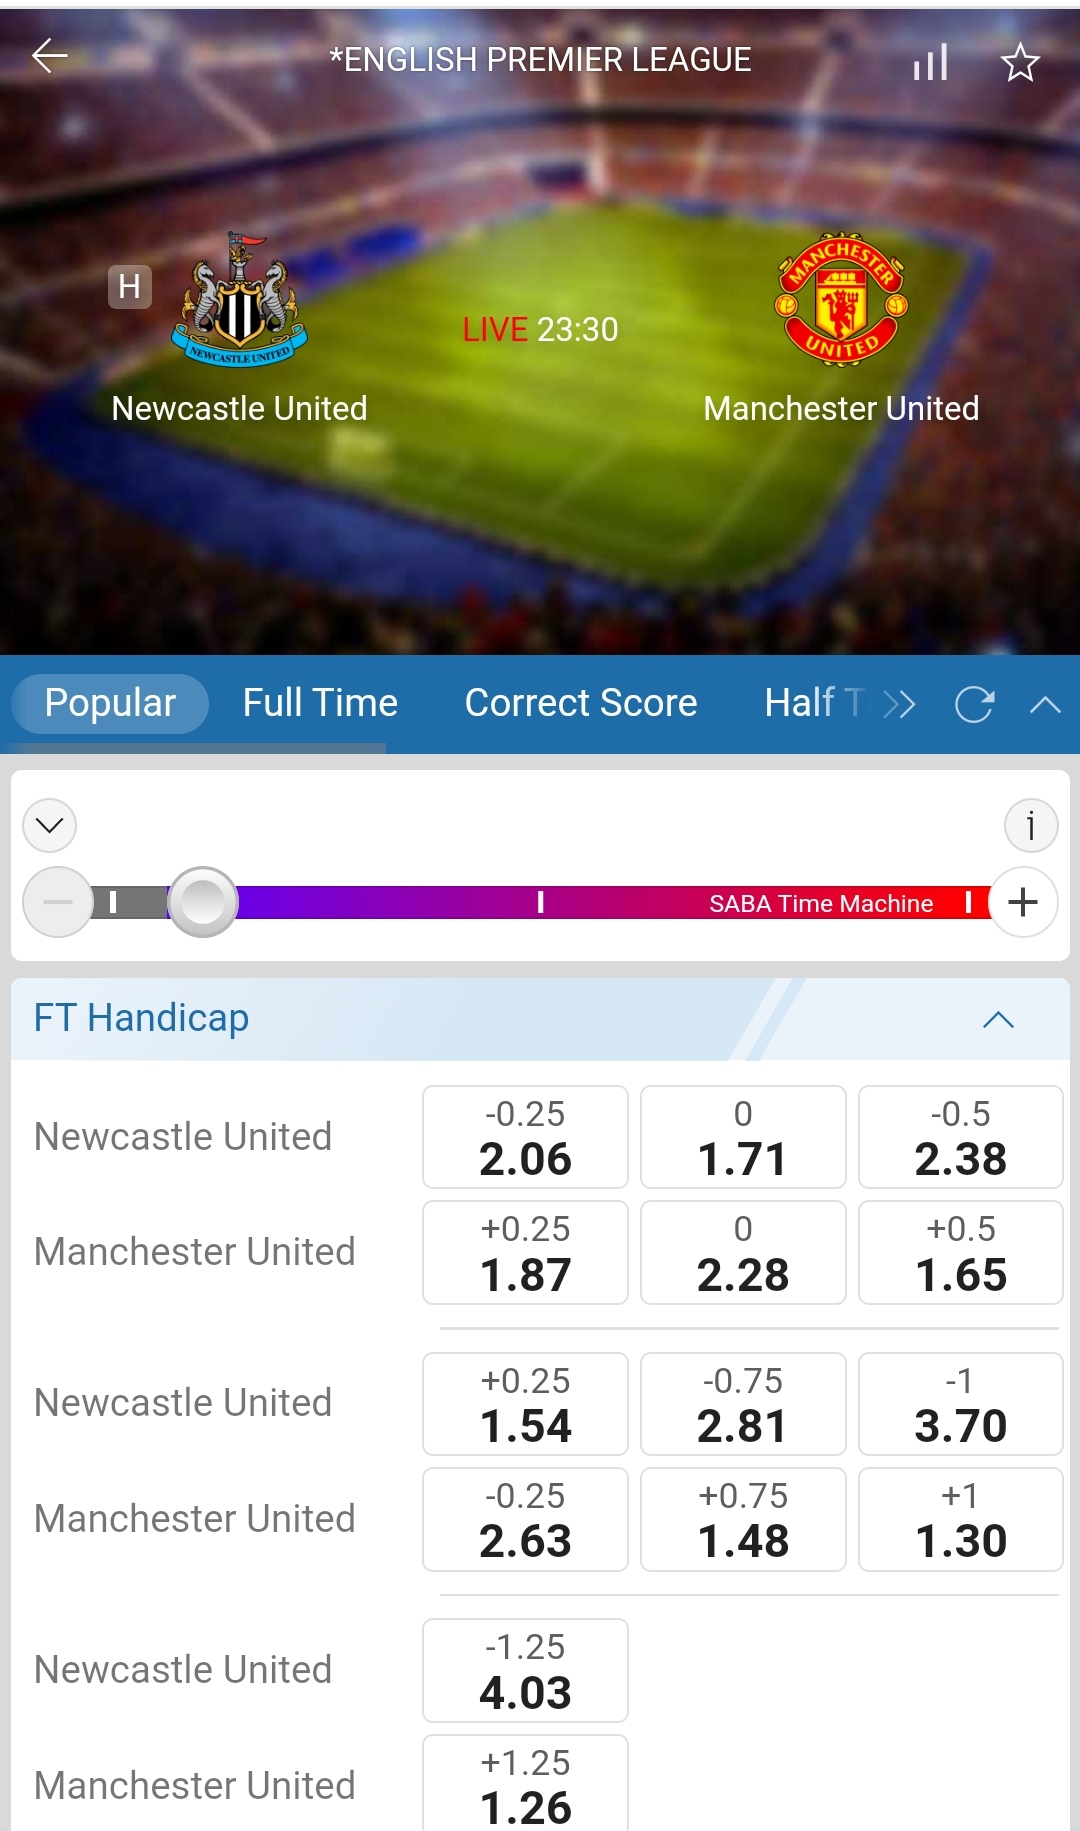Click the SABA Time Machine slider handle
Viewport: 1080px width, 1831px height.
[x=203, y=902]
